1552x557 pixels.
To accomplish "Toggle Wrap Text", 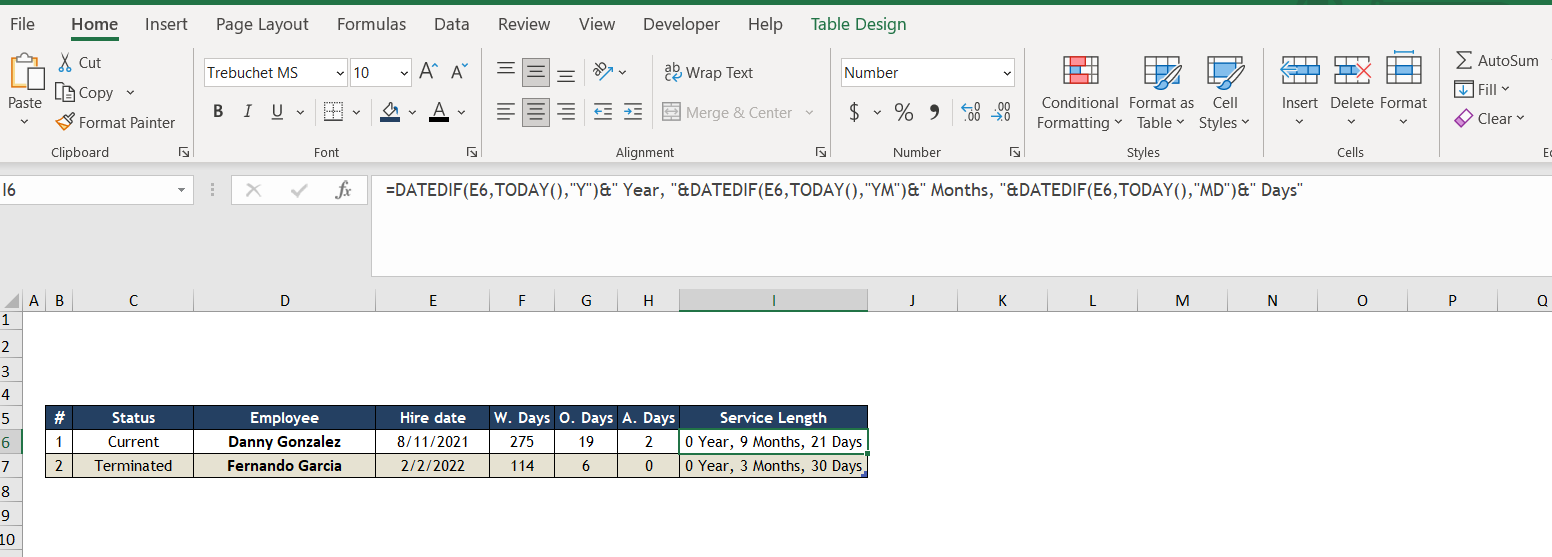I will click(709, 72).
